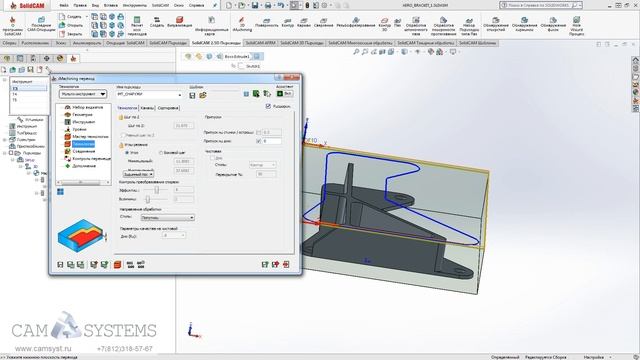Open the Файл menu
Viewport: 640px width, 360px height.
click(64, 6)
